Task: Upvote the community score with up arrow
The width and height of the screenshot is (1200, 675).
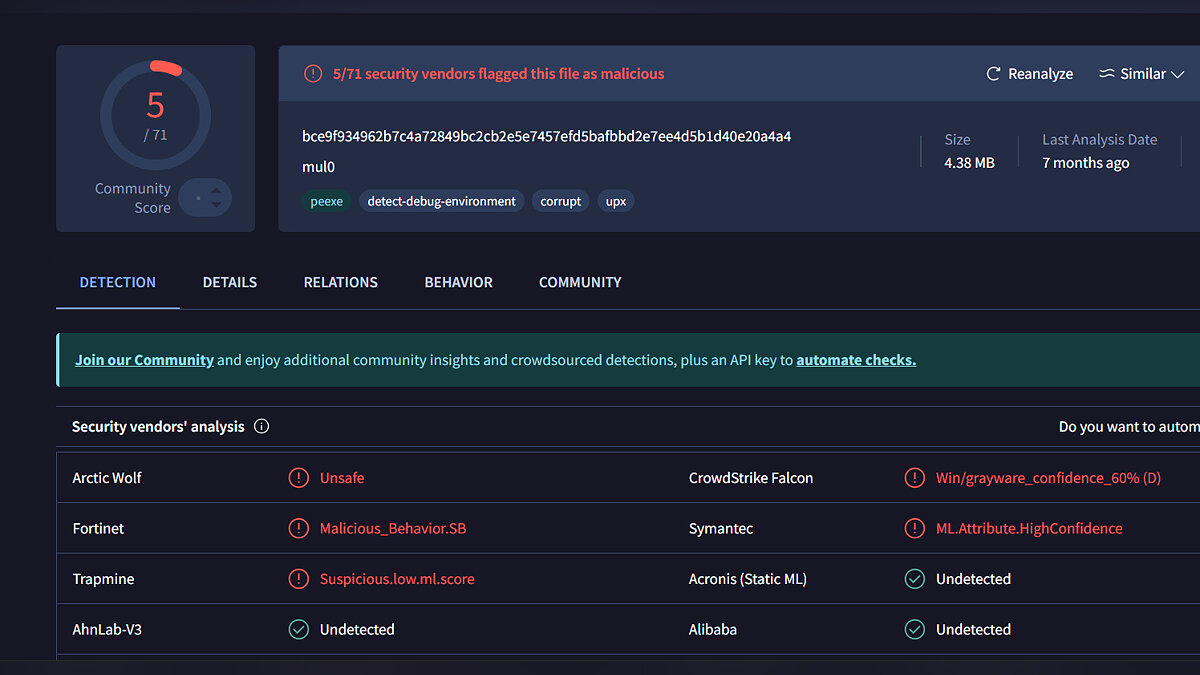Action: point(217,189)
